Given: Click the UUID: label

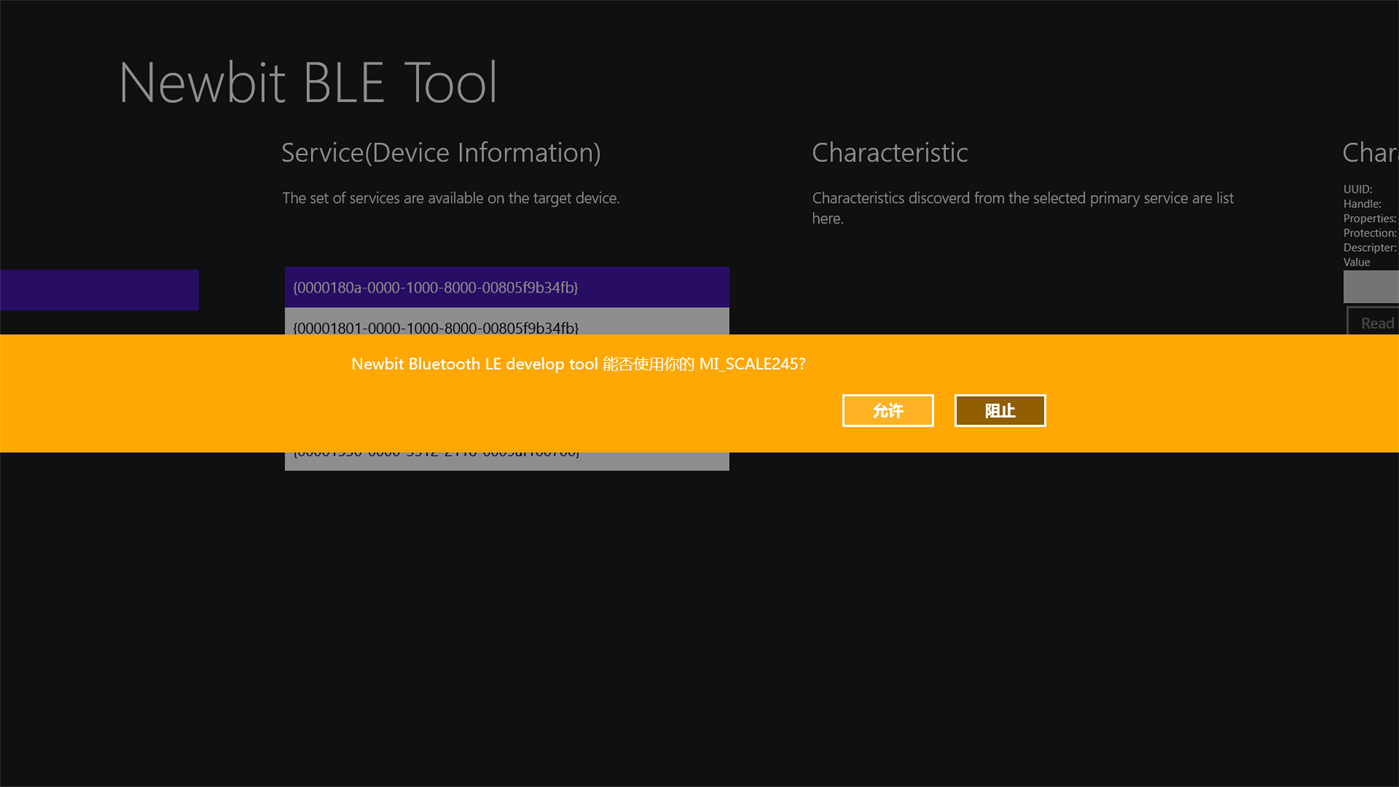Looking at the screenshot, I should (x=1357, y=188).
